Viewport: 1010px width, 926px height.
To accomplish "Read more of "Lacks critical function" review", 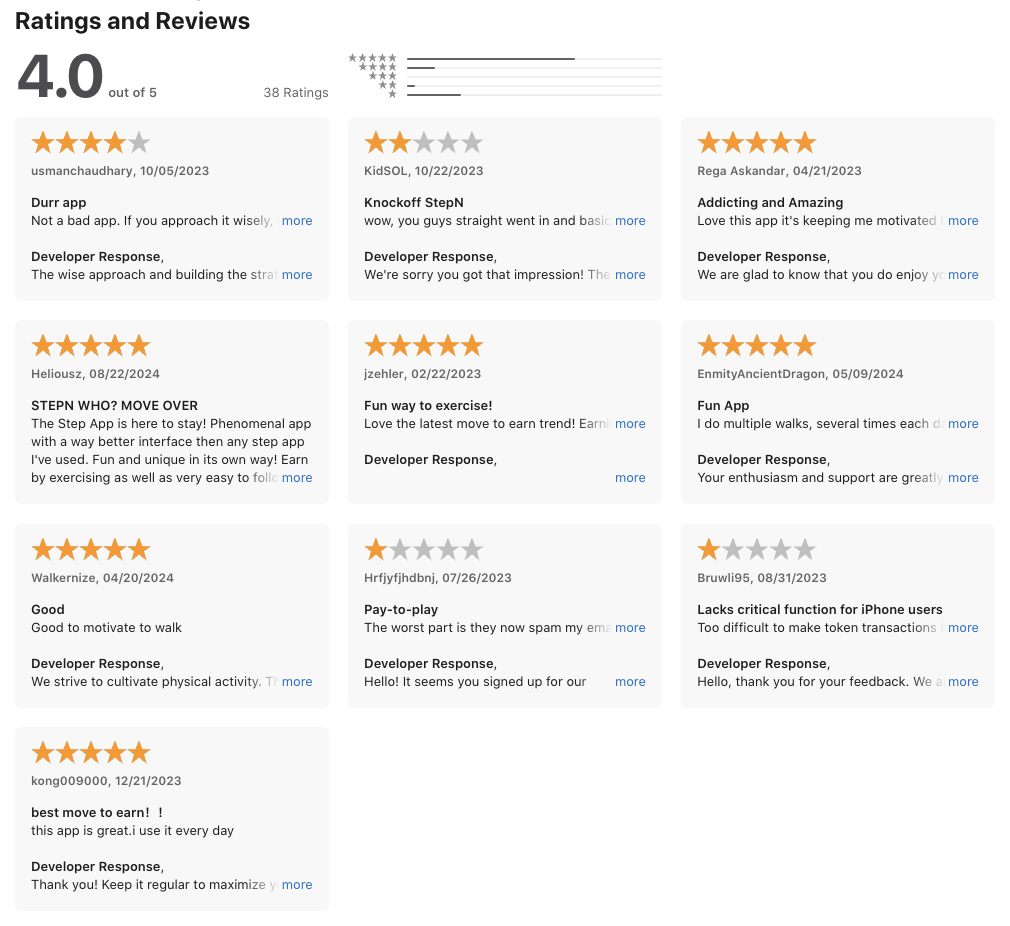I will 963,628.
